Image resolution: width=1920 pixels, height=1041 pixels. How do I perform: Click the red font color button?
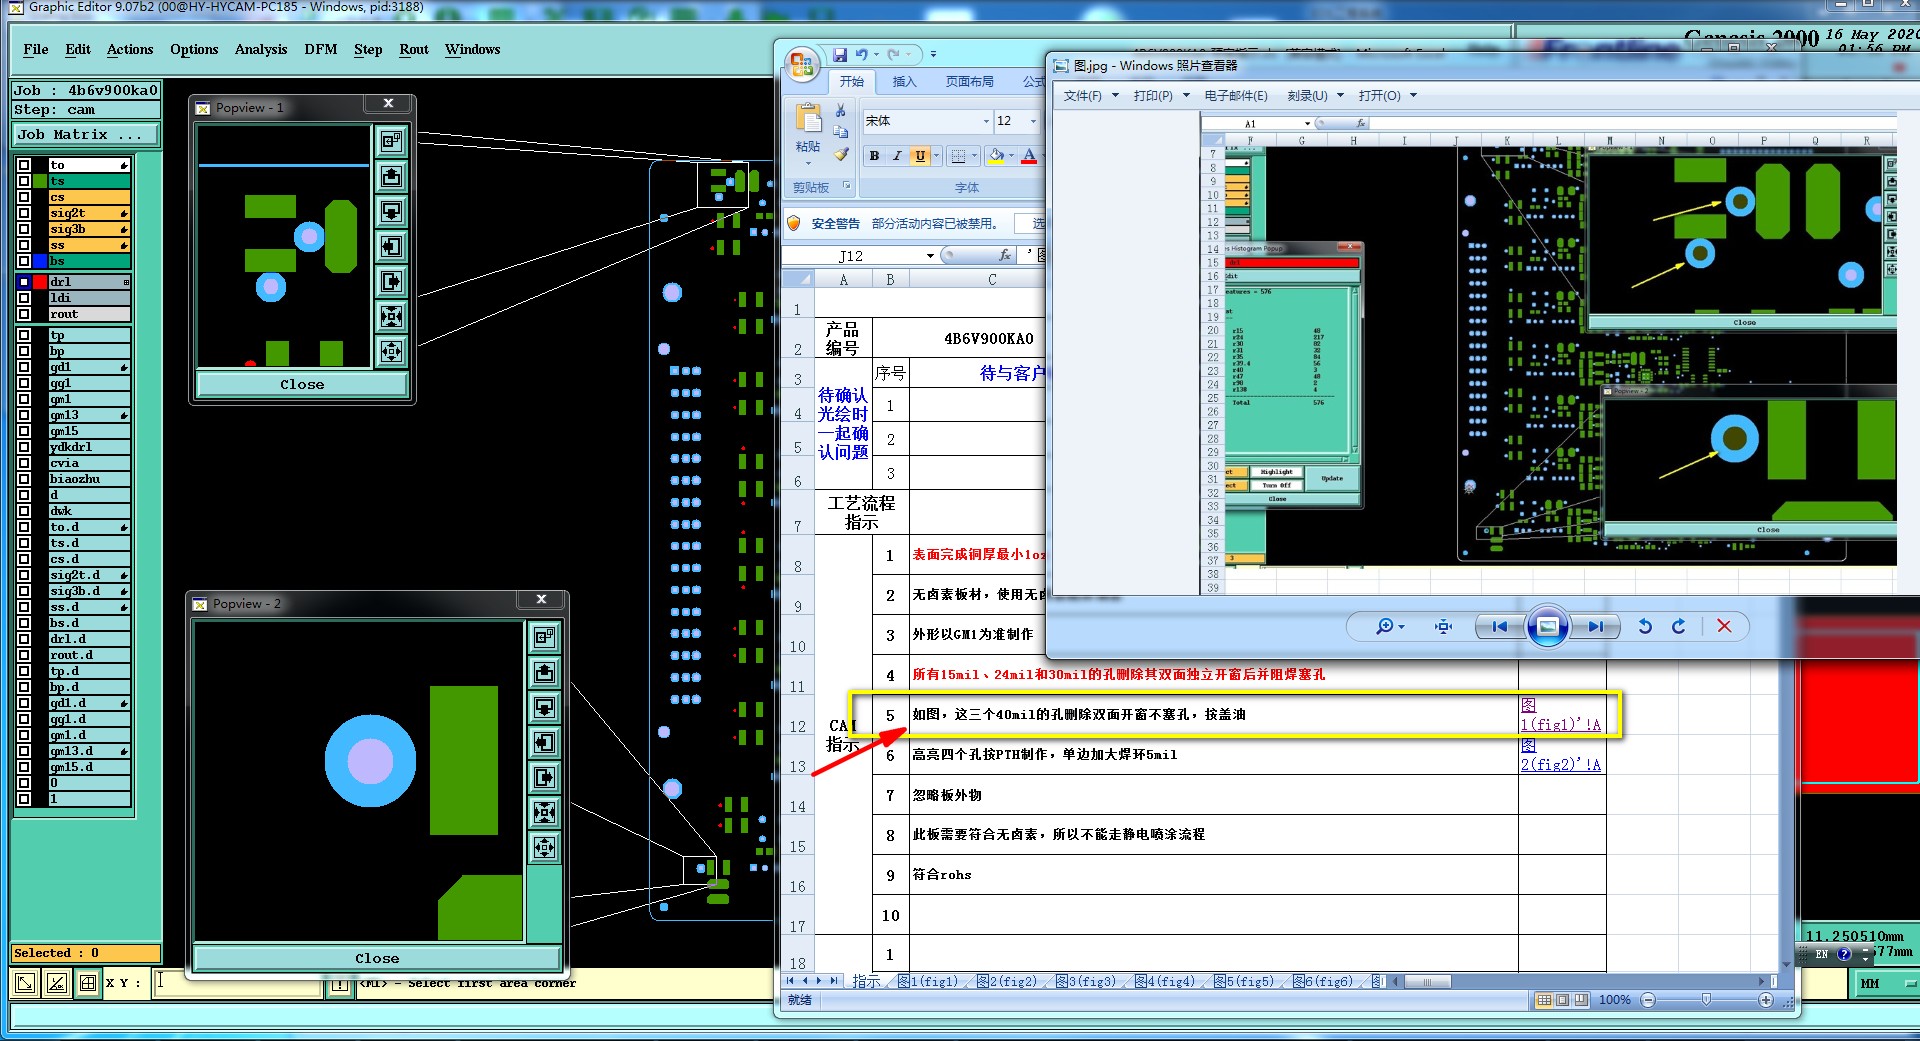click(1029, 156)
